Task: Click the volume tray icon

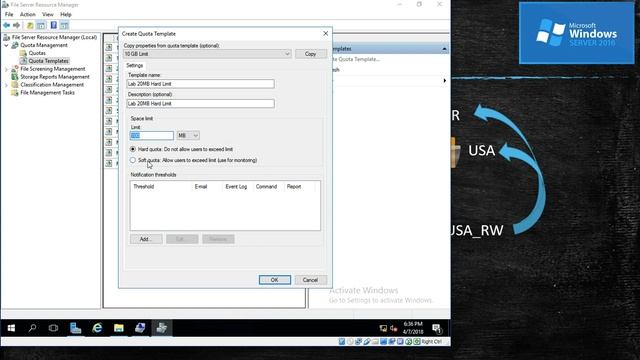Action: [393, 328]
